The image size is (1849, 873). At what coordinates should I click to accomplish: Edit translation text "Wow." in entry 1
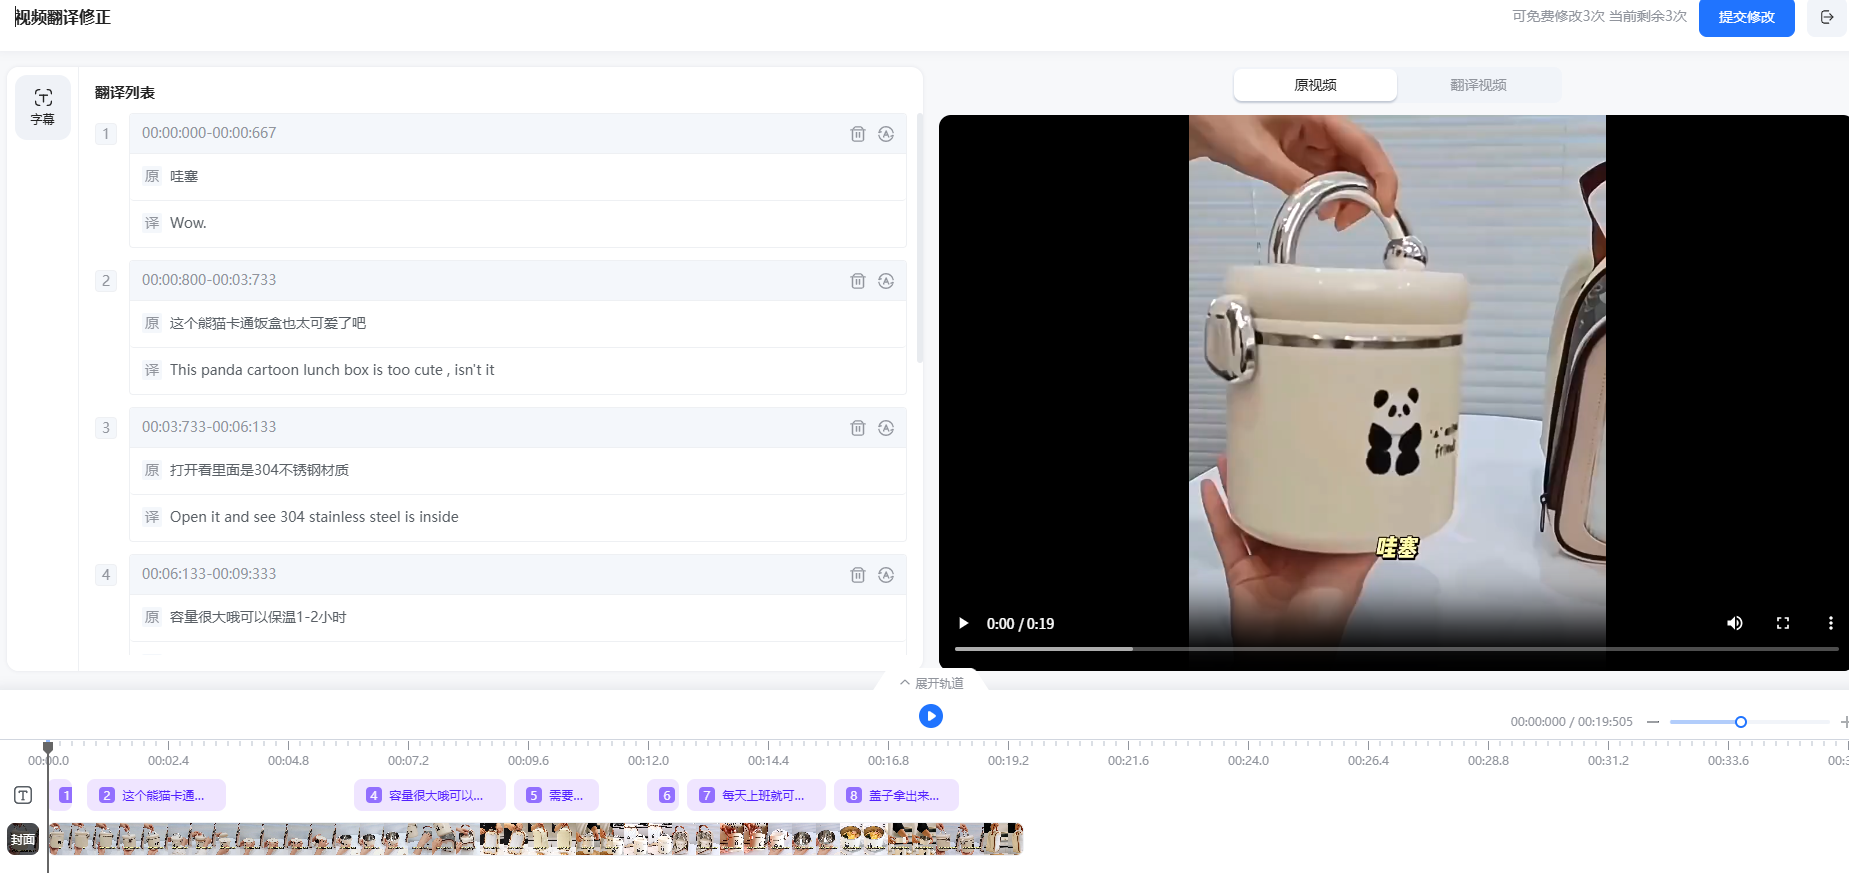[x=188, y=223]
